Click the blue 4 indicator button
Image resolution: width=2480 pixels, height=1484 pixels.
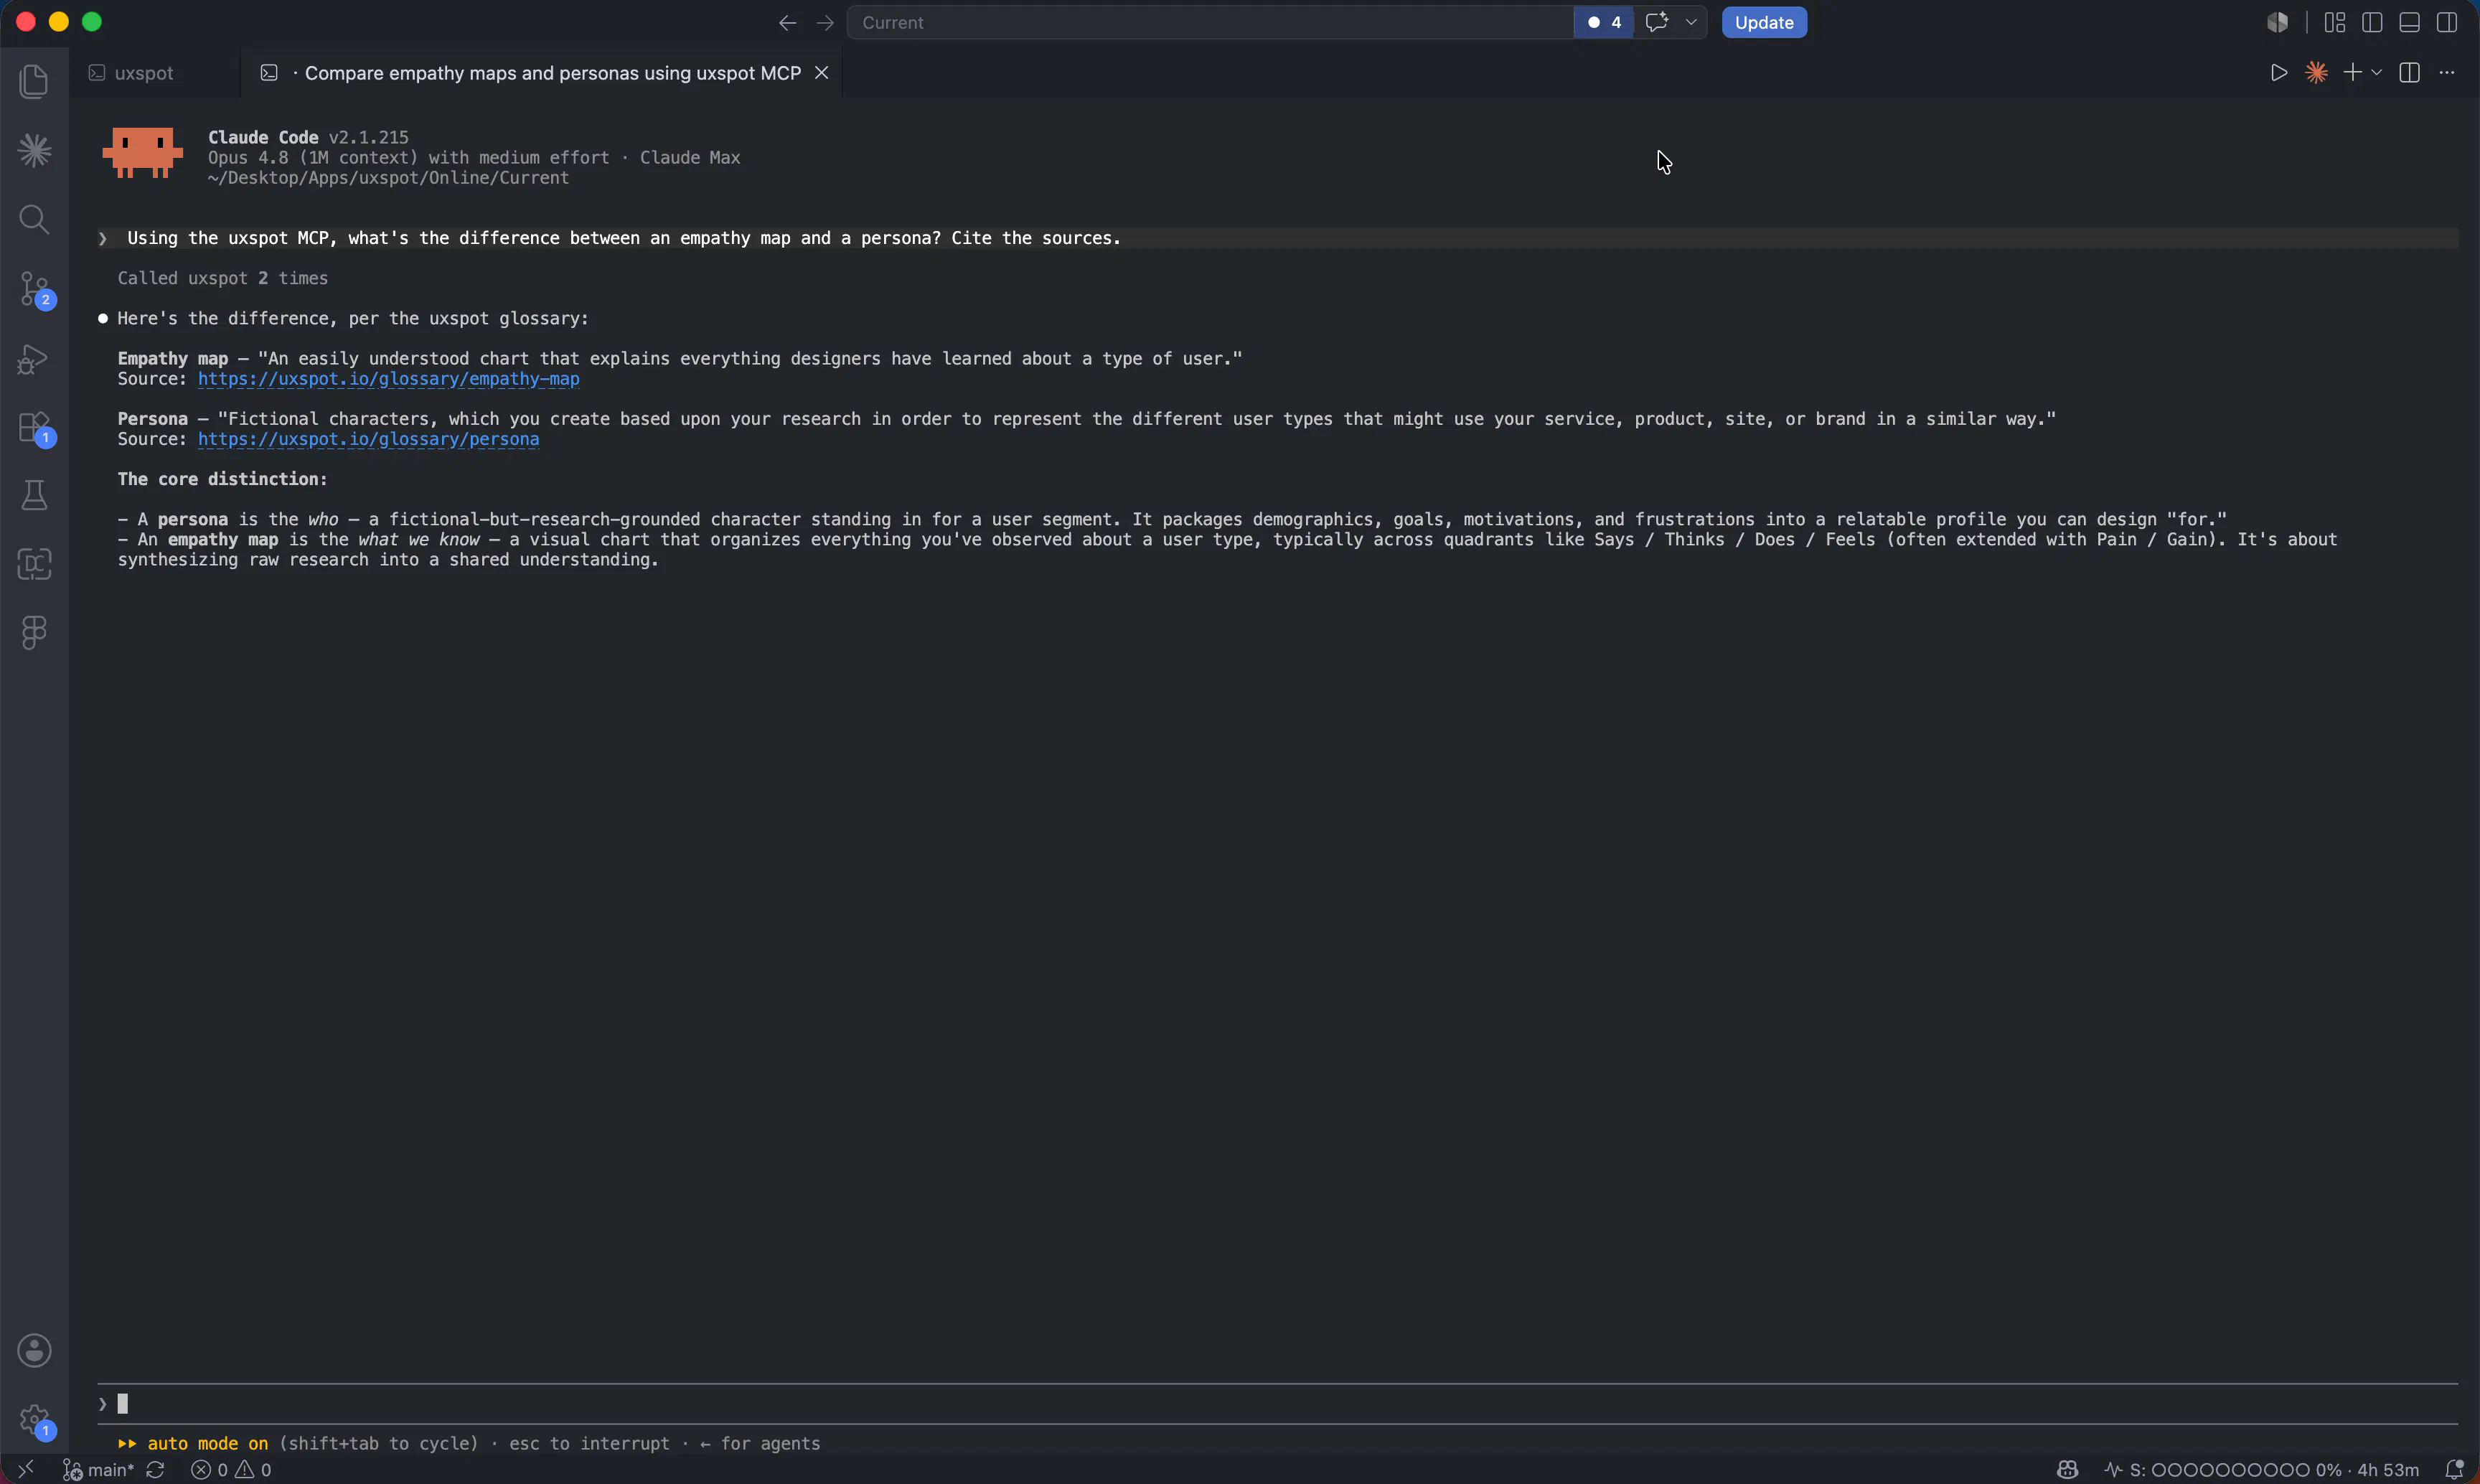click(1603, 22)
